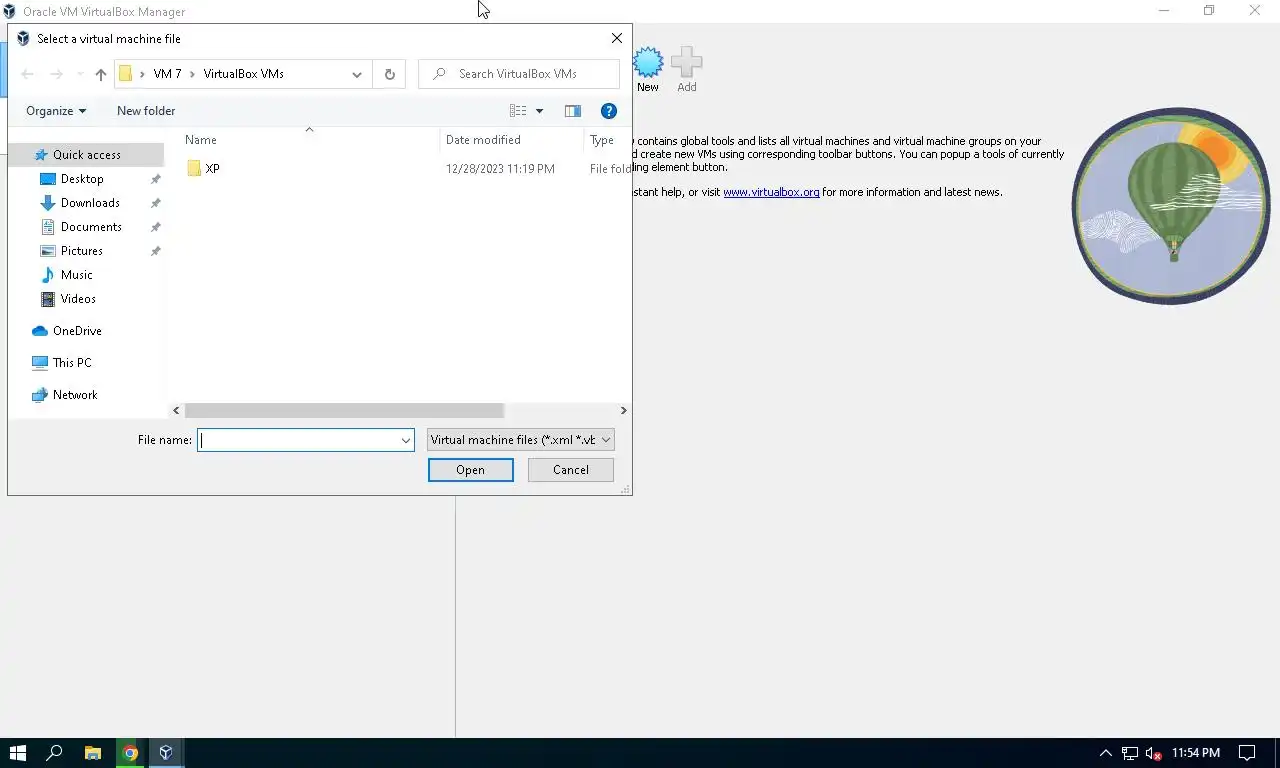
Task: Select Desktop in the navigation pane
Action: pyautogui.click(x=82, y=179)
